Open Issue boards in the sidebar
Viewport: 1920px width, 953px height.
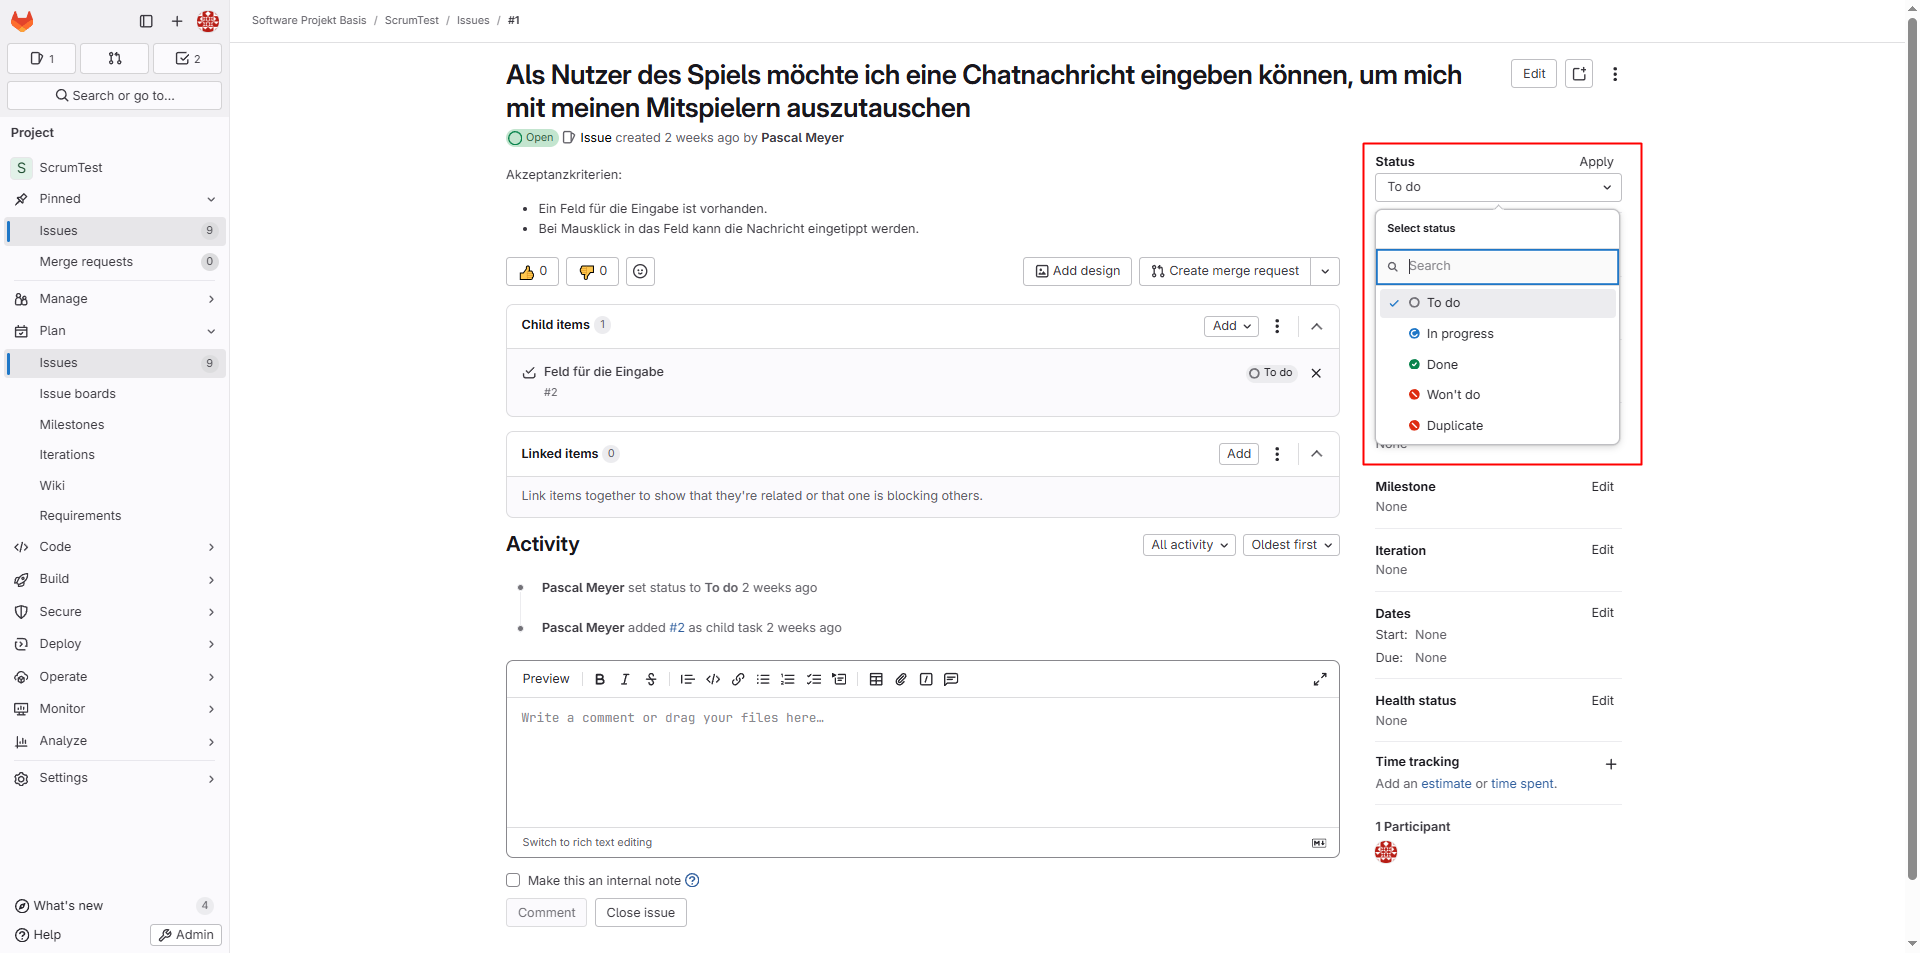tap(77, 394)
